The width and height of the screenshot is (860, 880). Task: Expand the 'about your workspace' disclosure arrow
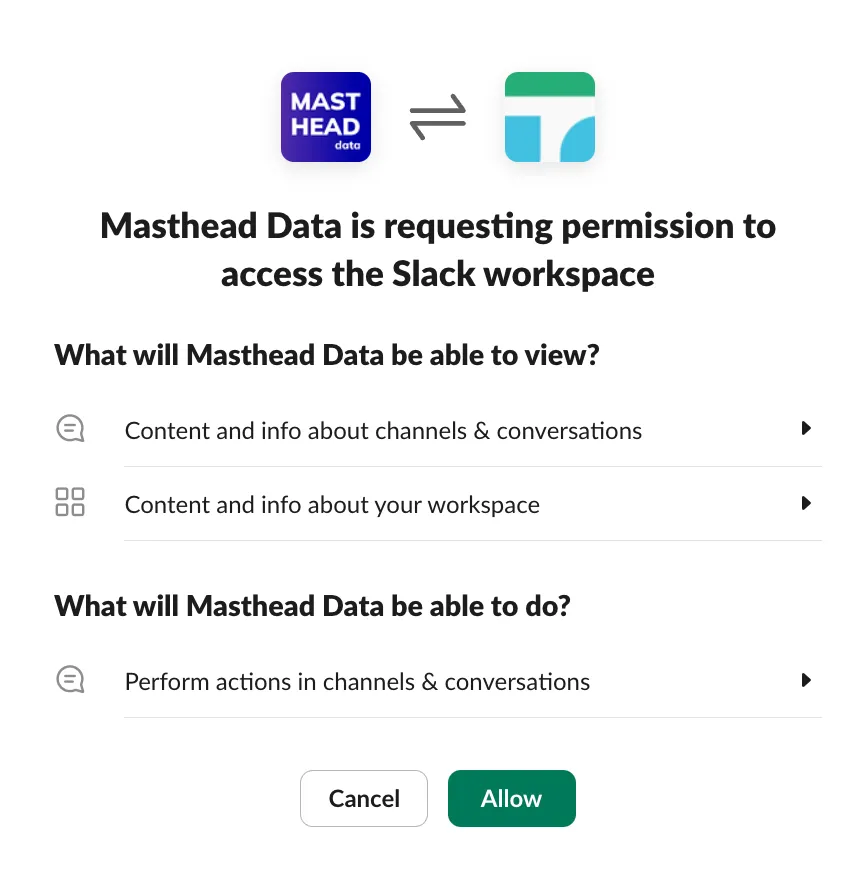pyautogui.click(x=806, y=503)
